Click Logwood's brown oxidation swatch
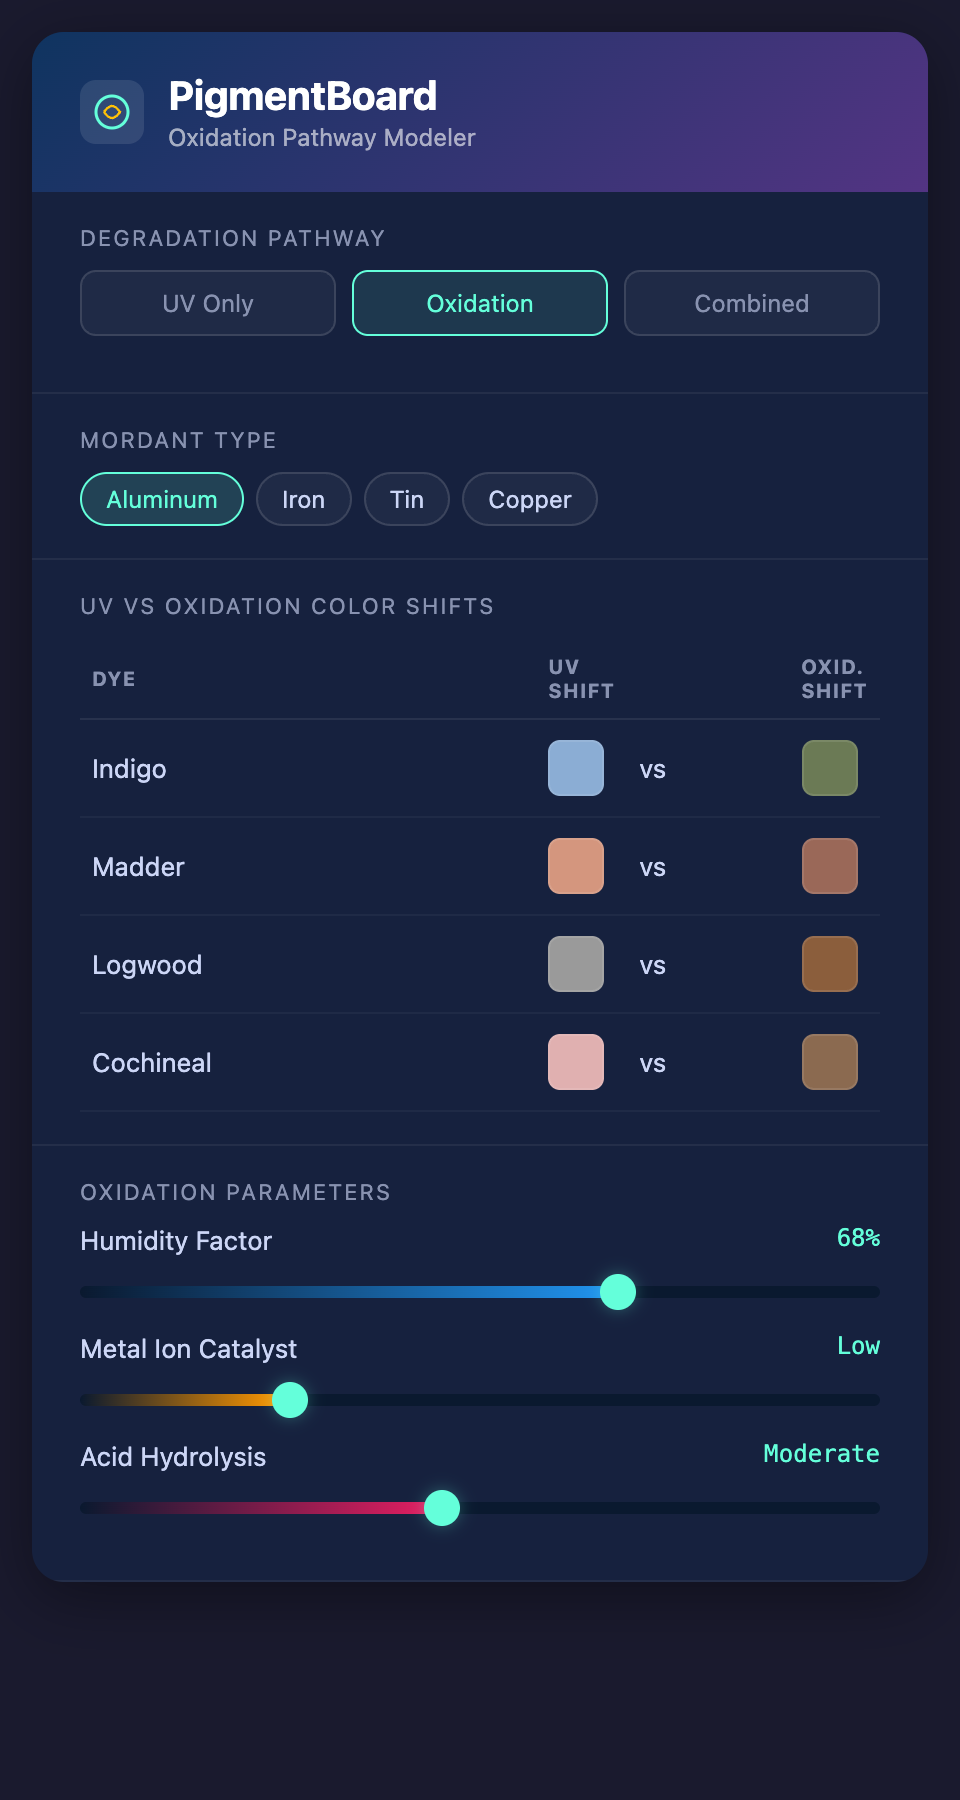This screenshot has width=960, height=1800. pos(830,964)
